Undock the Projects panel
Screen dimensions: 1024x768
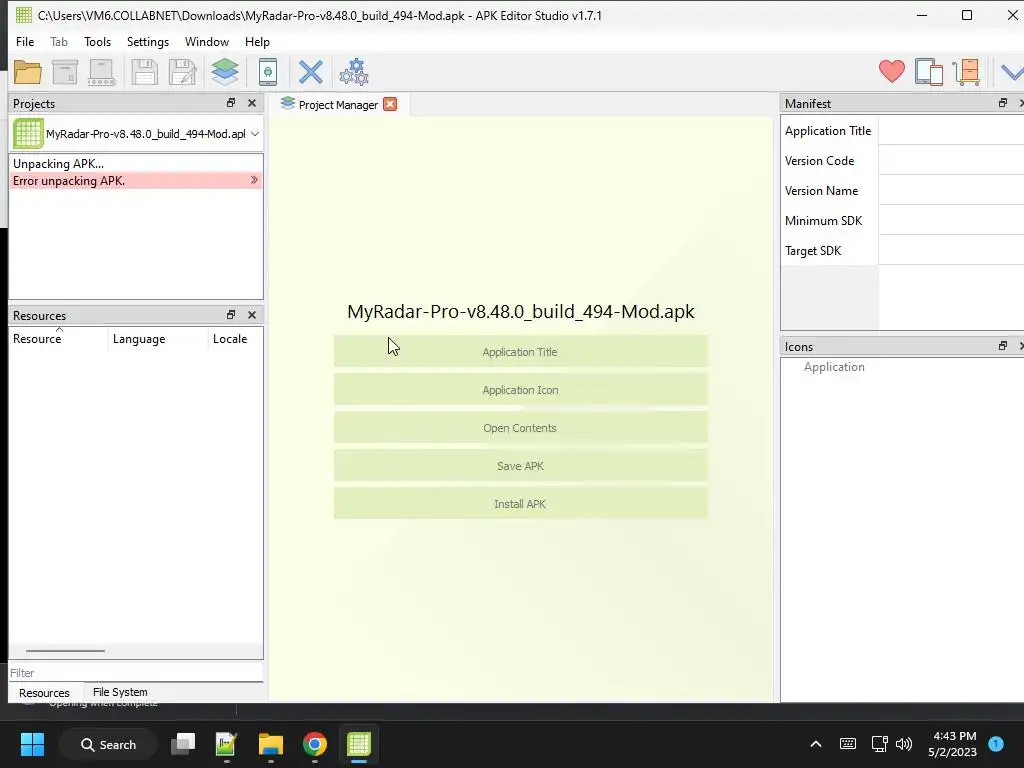point(231,103)
